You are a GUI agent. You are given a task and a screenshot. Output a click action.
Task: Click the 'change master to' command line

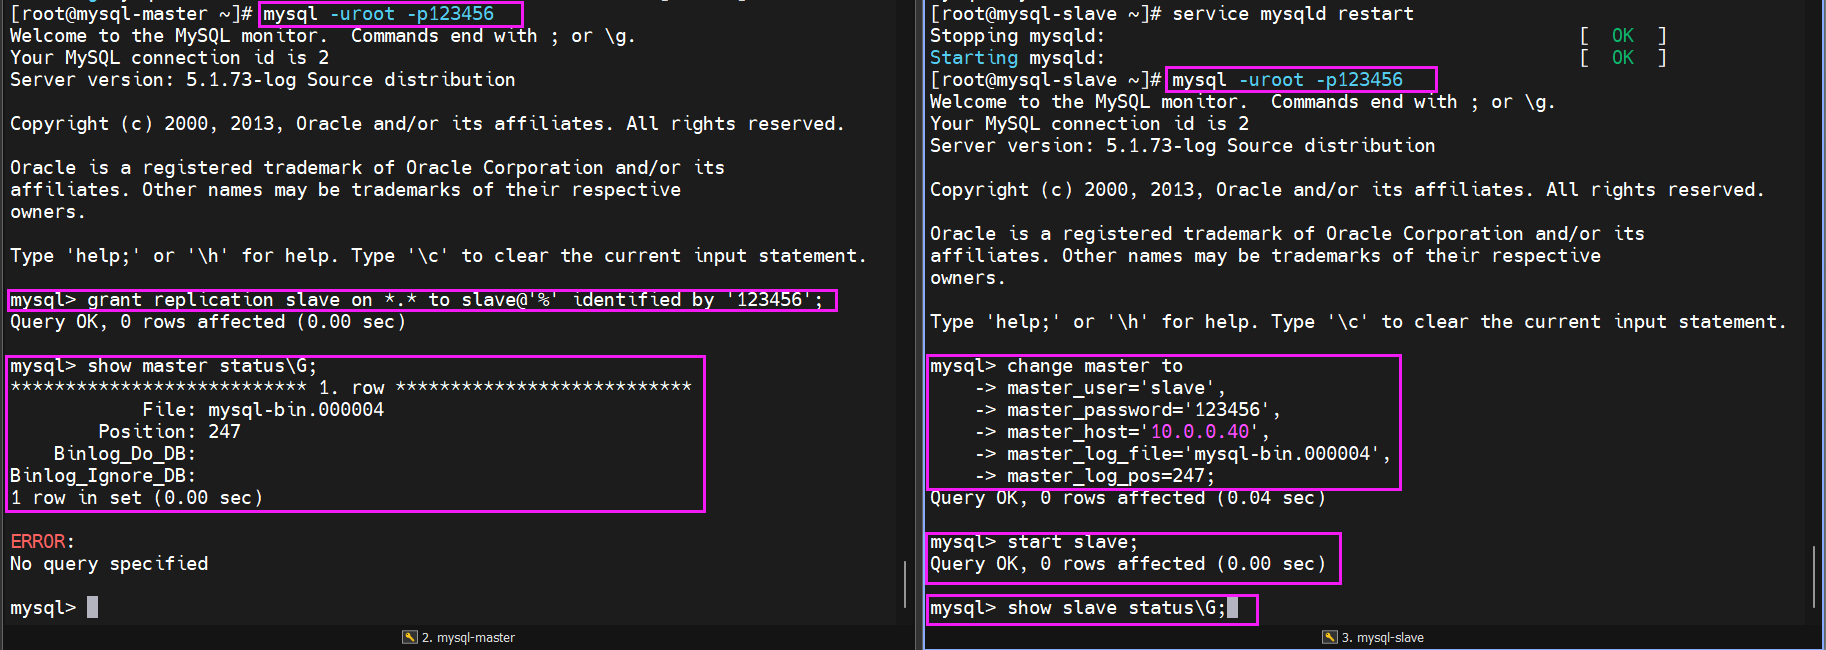tap(1056, 366)
